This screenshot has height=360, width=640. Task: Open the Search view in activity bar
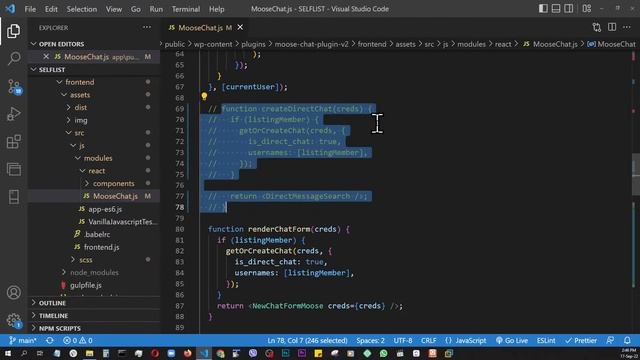(x=13, y=59)
